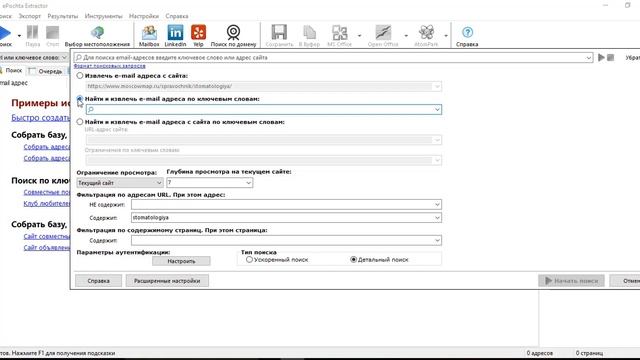Expand the top search query dropdown
This screenshot has width=640, height=360.
pos(589,58)
